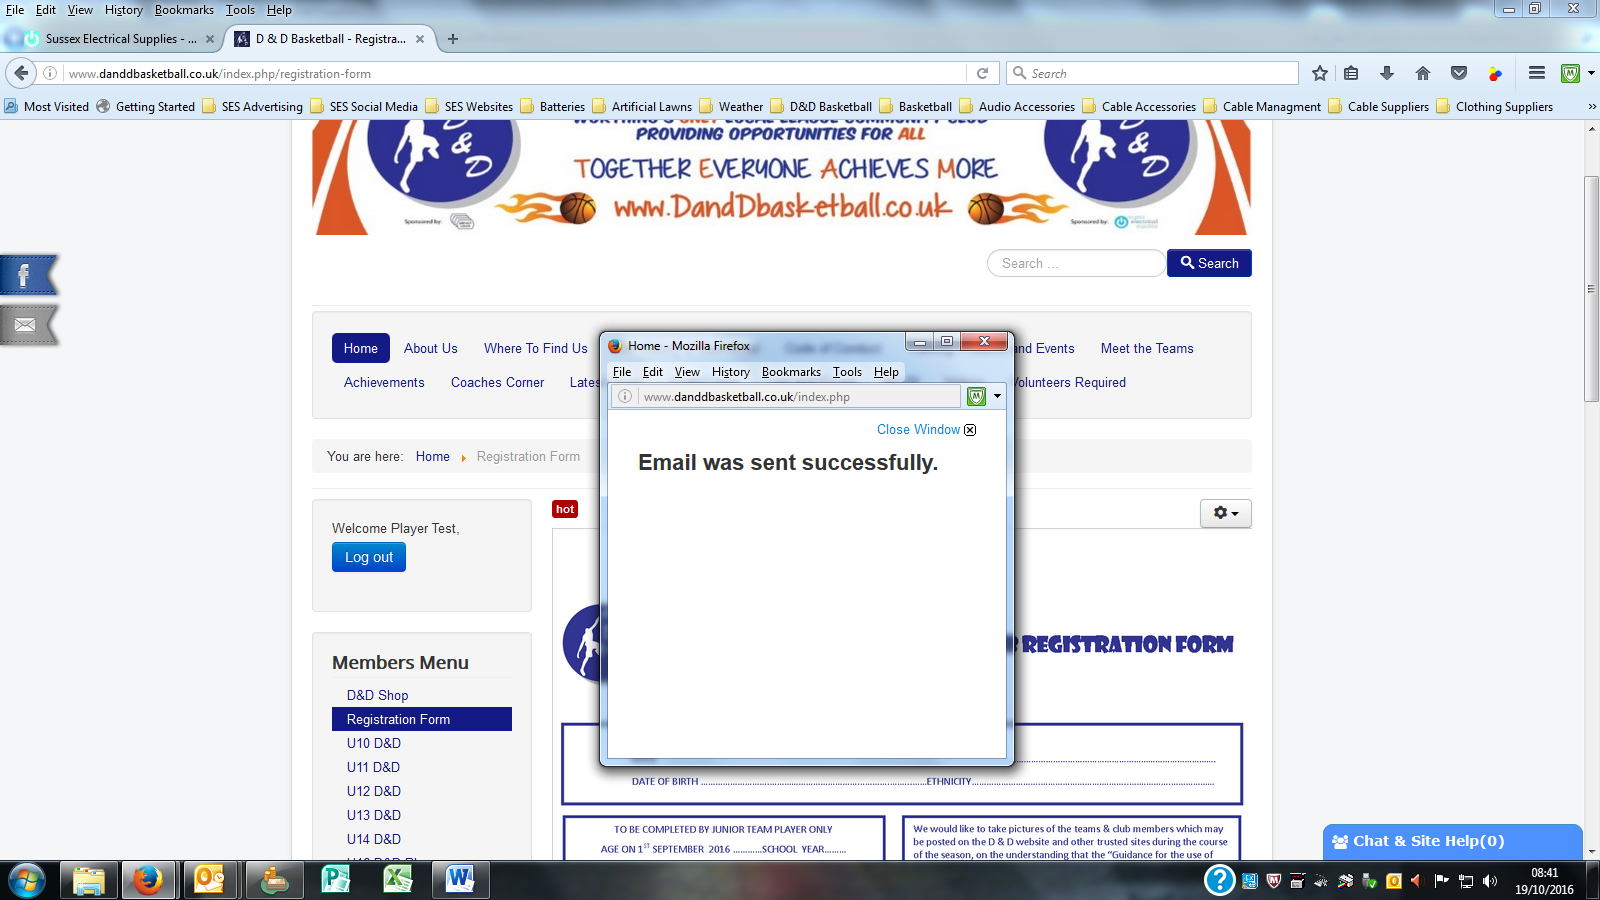Click the Facebook side tab icon

coord(29,275)
